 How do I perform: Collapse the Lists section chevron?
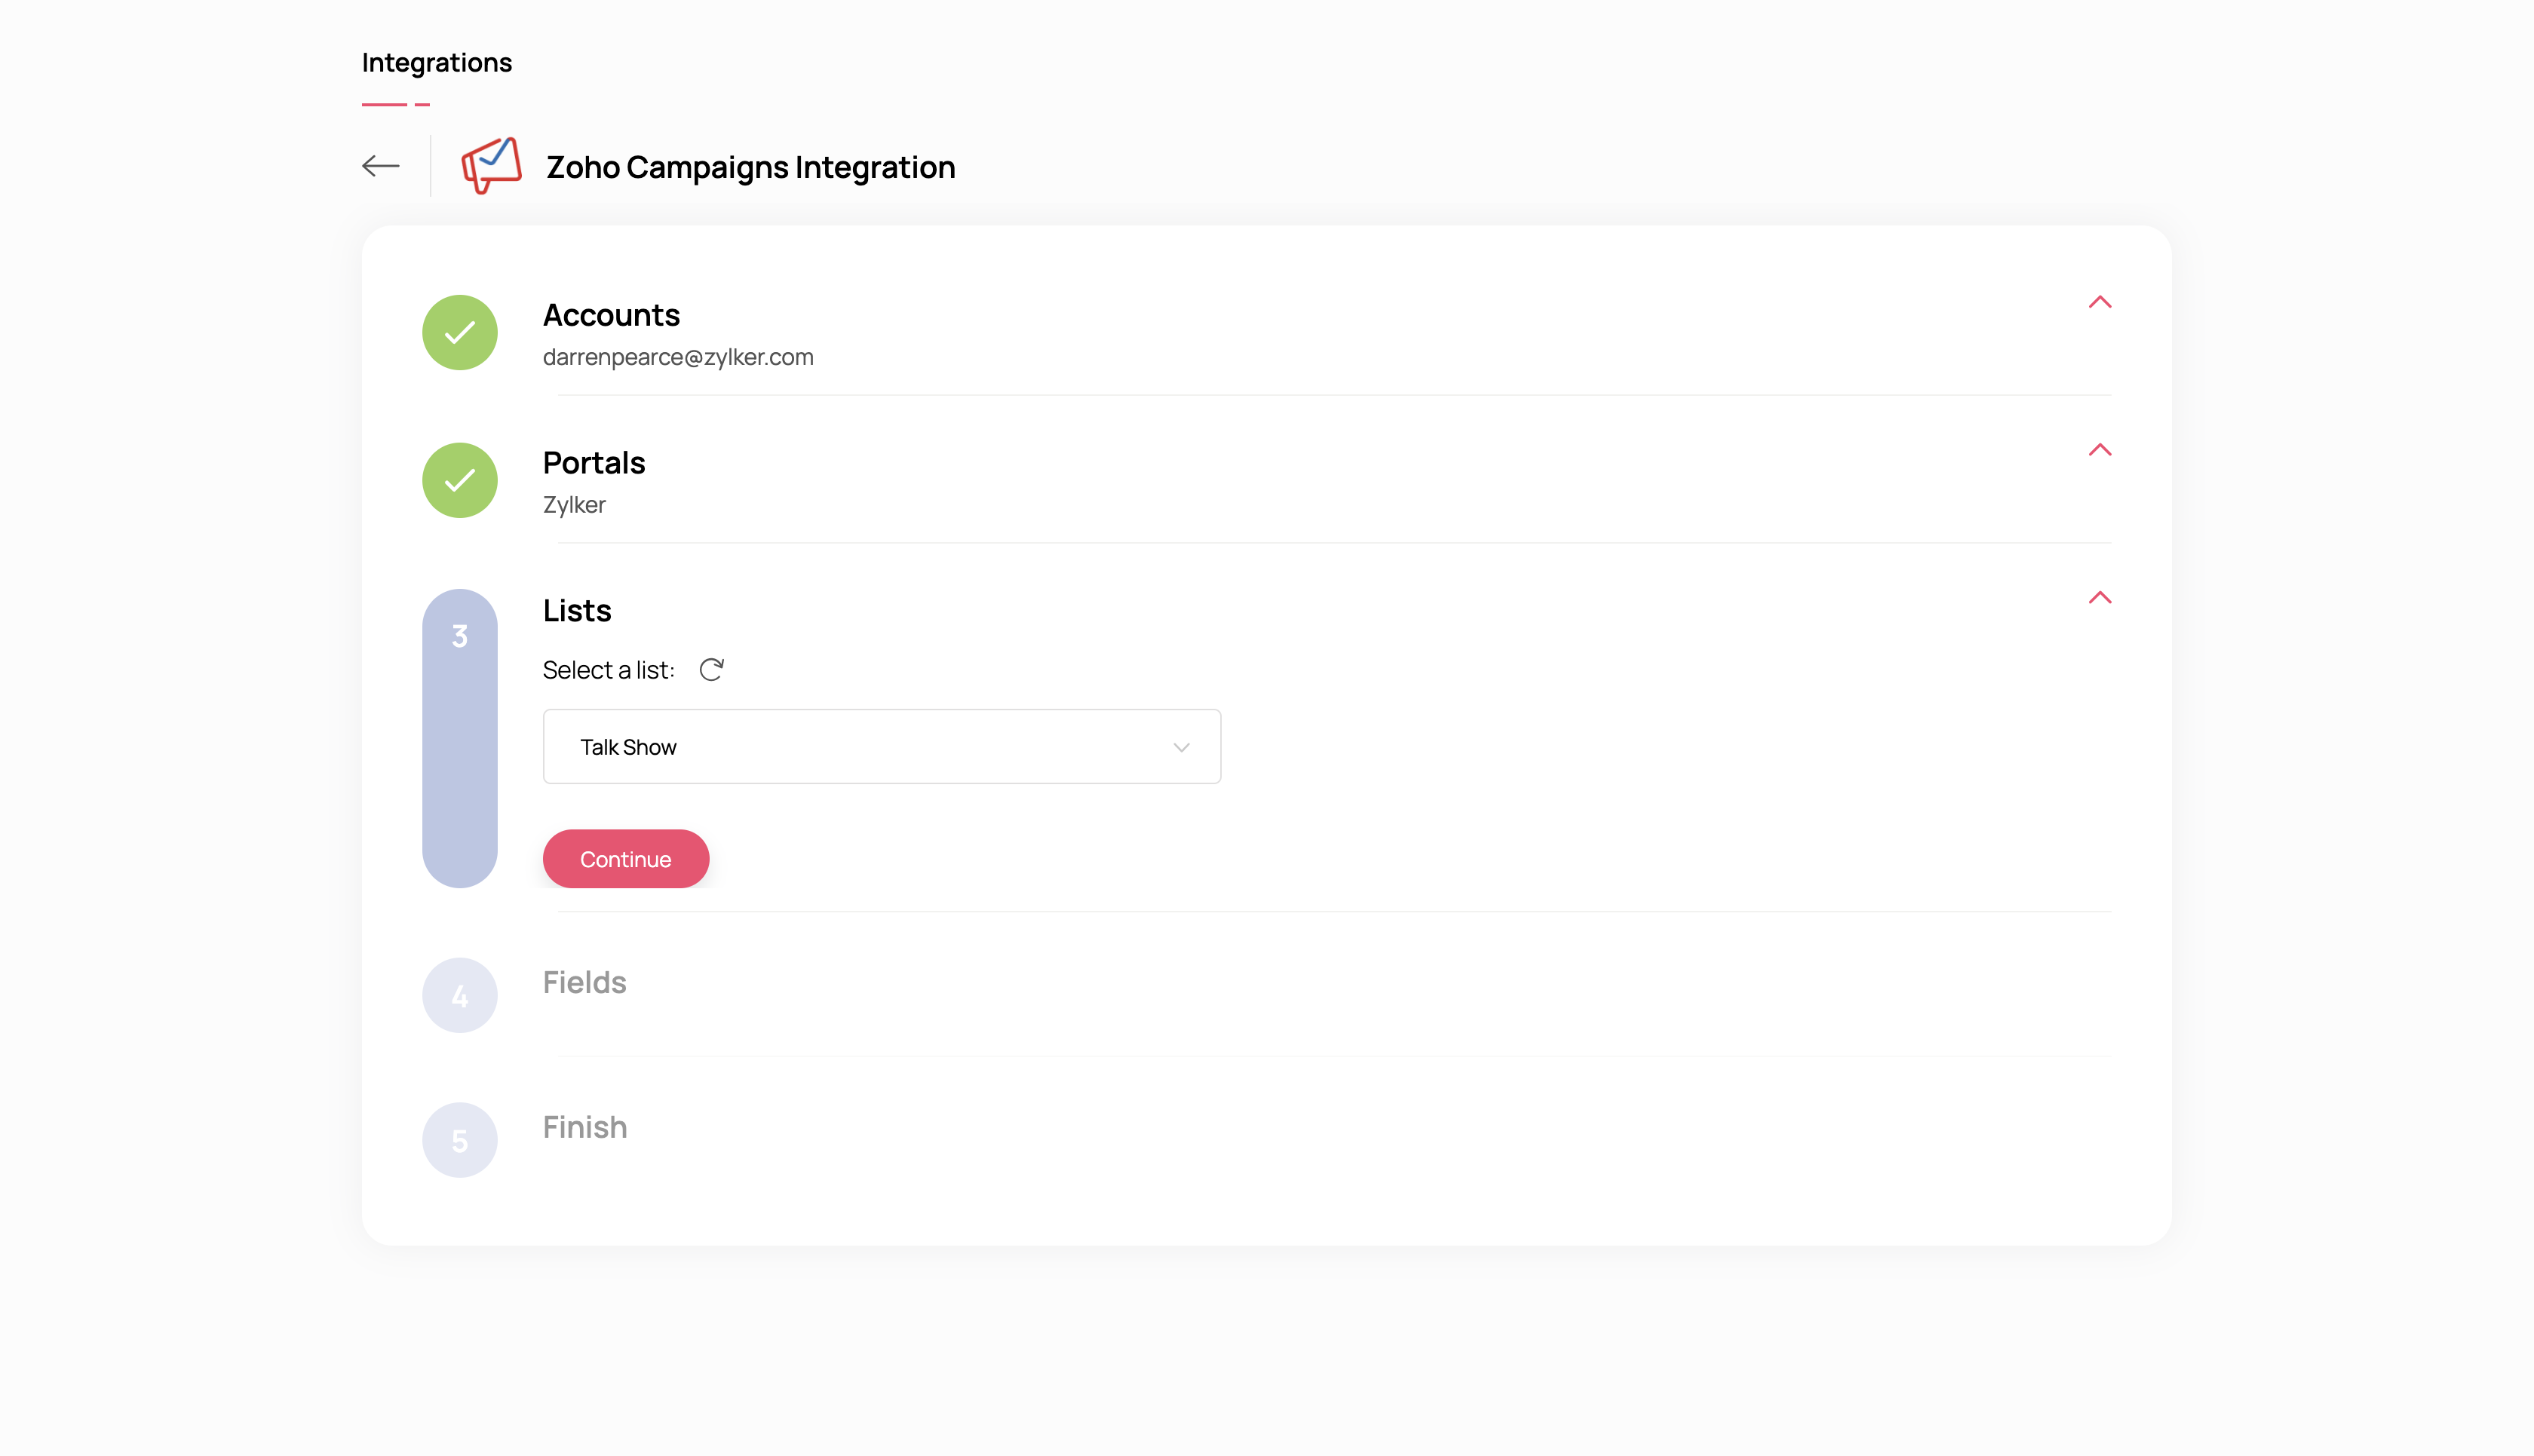click(2100, 598)
